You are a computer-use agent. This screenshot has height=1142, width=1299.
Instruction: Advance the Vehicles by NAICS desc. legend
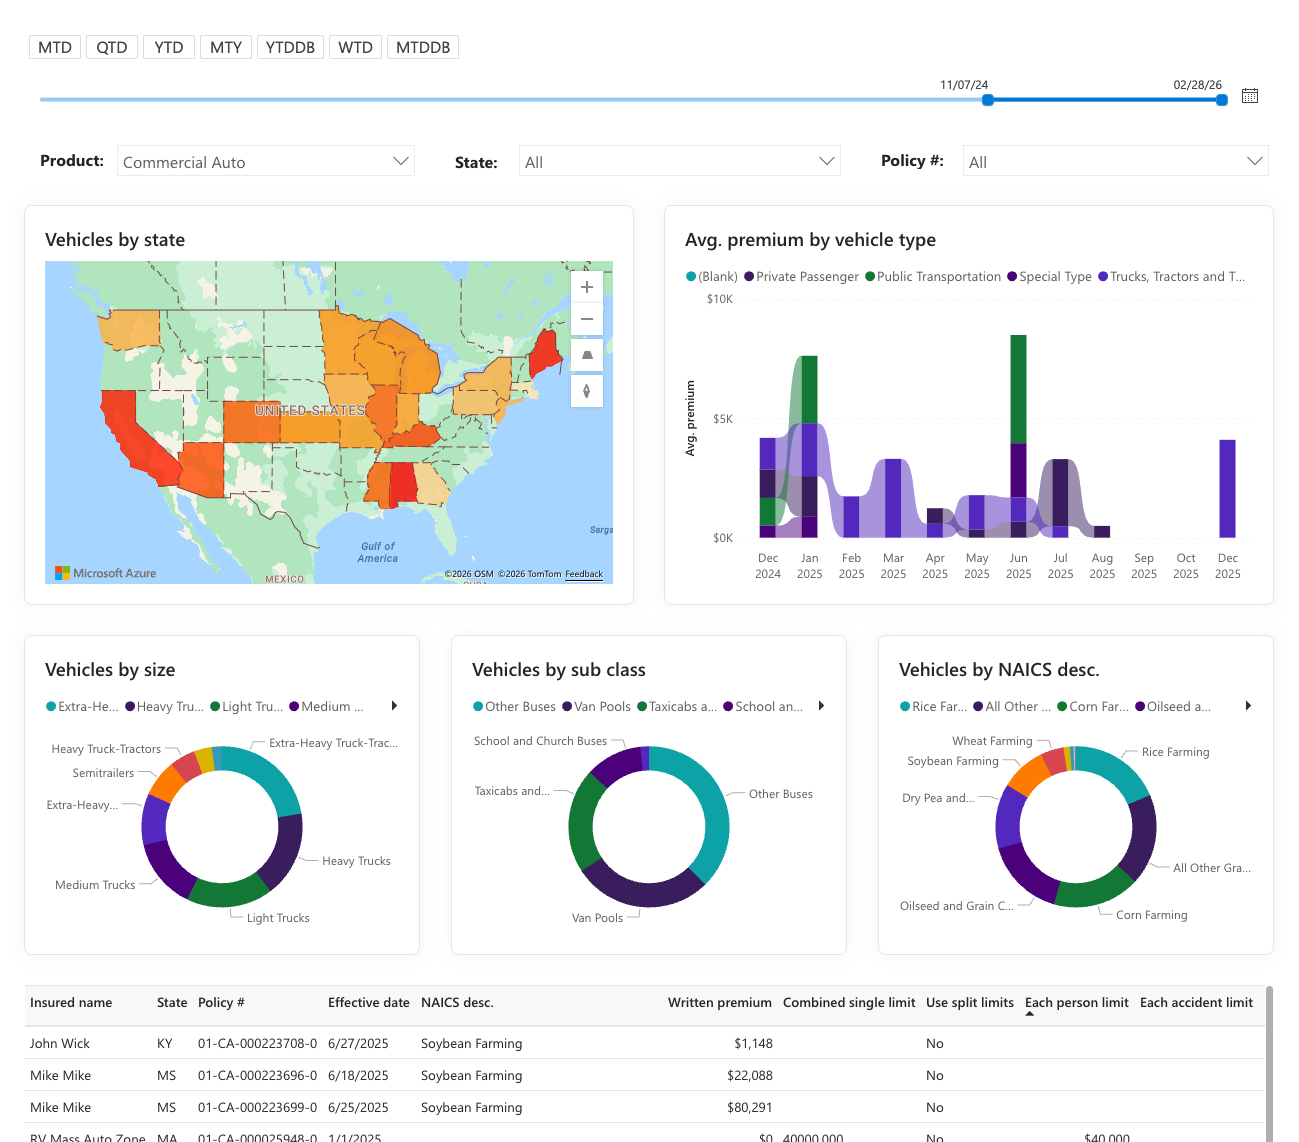click(x=1248, y=706)
